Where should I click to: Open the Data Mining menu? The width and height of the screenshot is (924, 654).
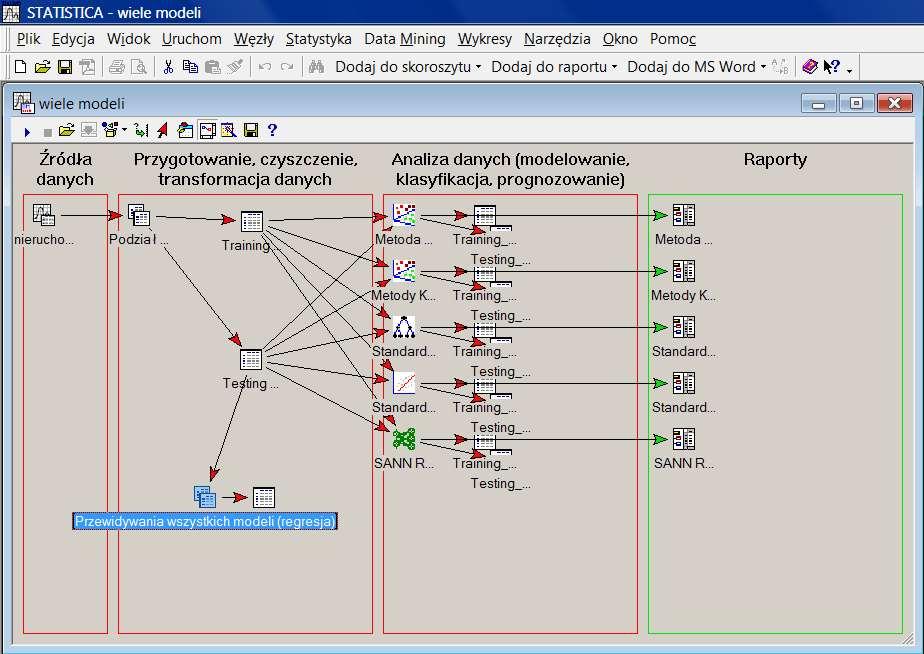(x=405, y=39)
